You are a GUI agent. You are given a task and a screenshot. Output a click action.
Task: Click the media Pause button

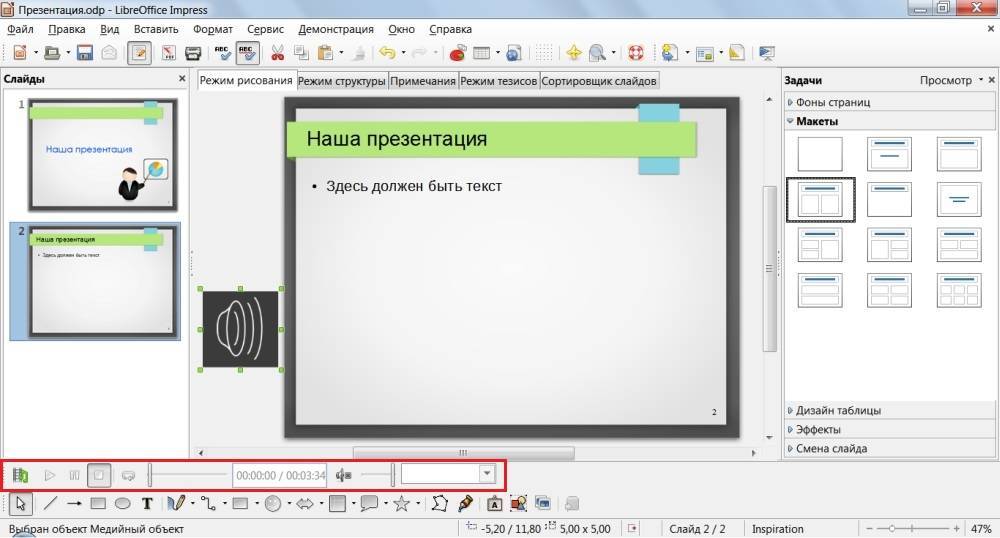(x=75, y=475)
